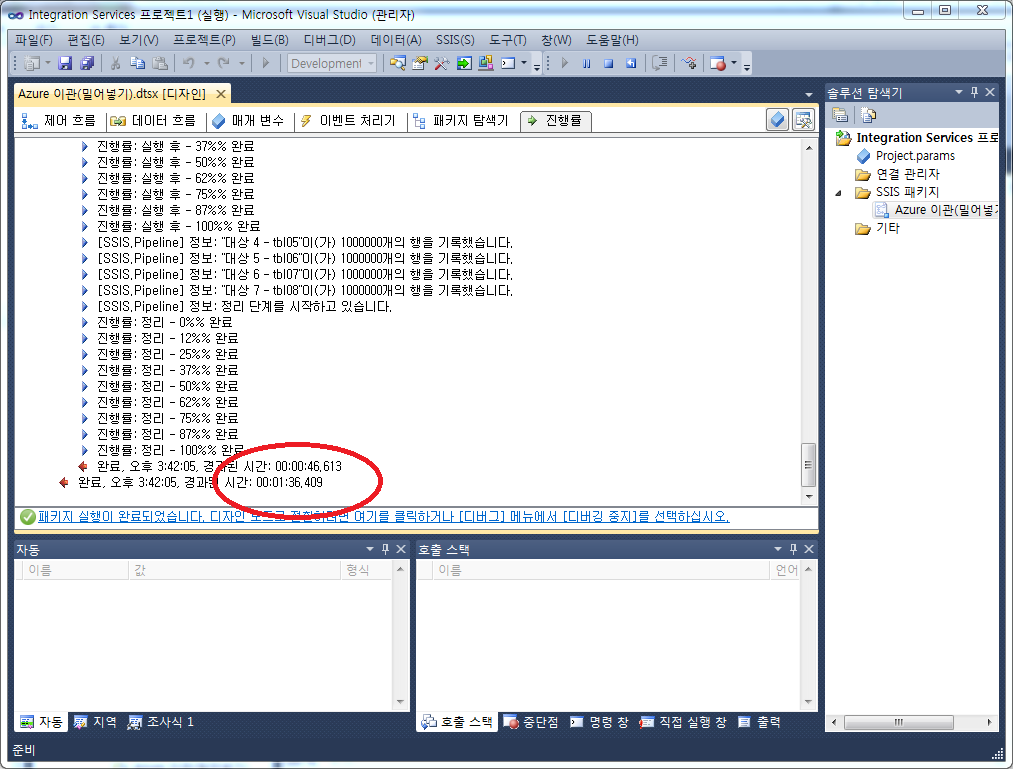
Task: Open the dropdown next to Breakpoints icon
Action: 734,63
